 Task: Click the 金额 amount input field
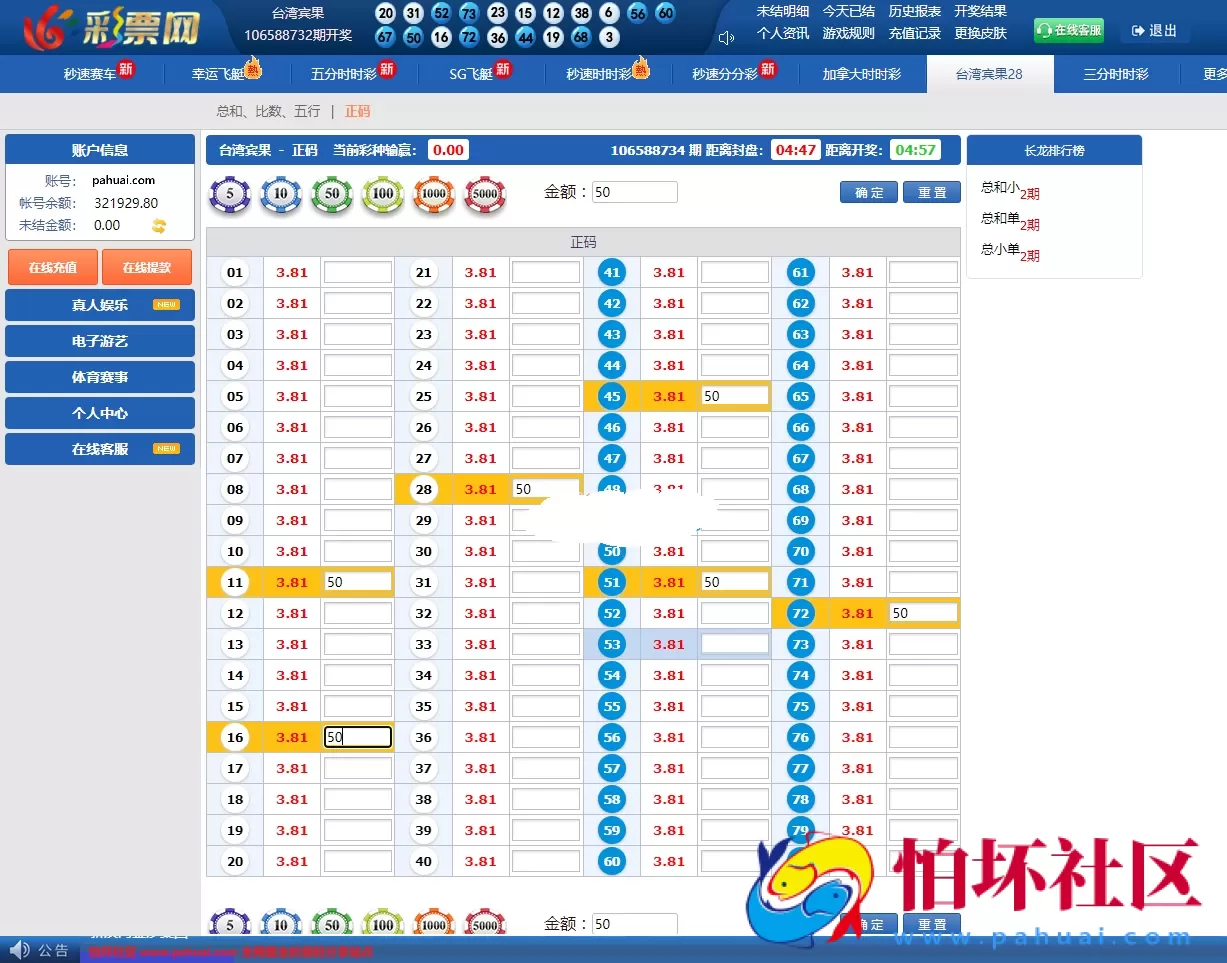(x=634, y=191)
